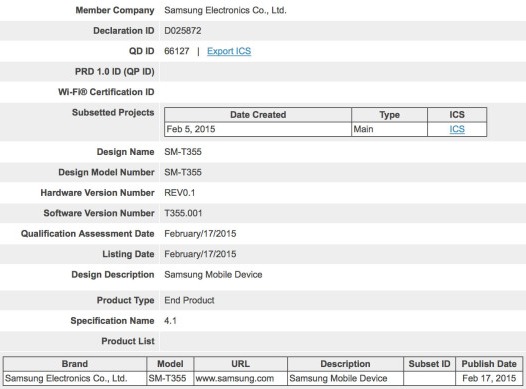Click the Feb 5, 2015 date created cell
526x389 pixels.
[258, 129]
